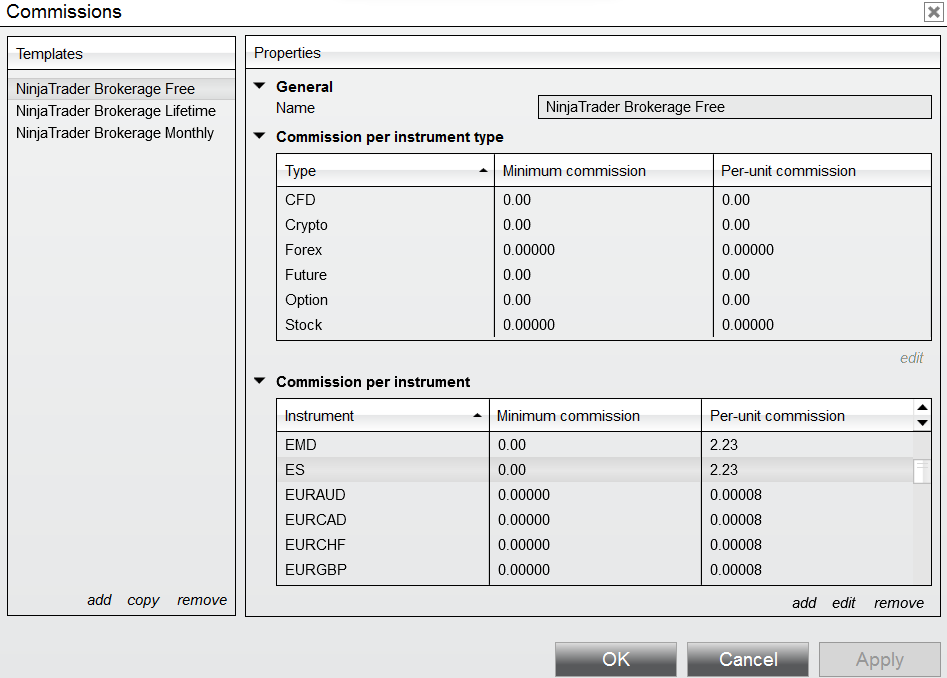The width and height of the screenshot is (947, 678).
Task: Select the EURGBP instrument row
Action: (595, 570)
